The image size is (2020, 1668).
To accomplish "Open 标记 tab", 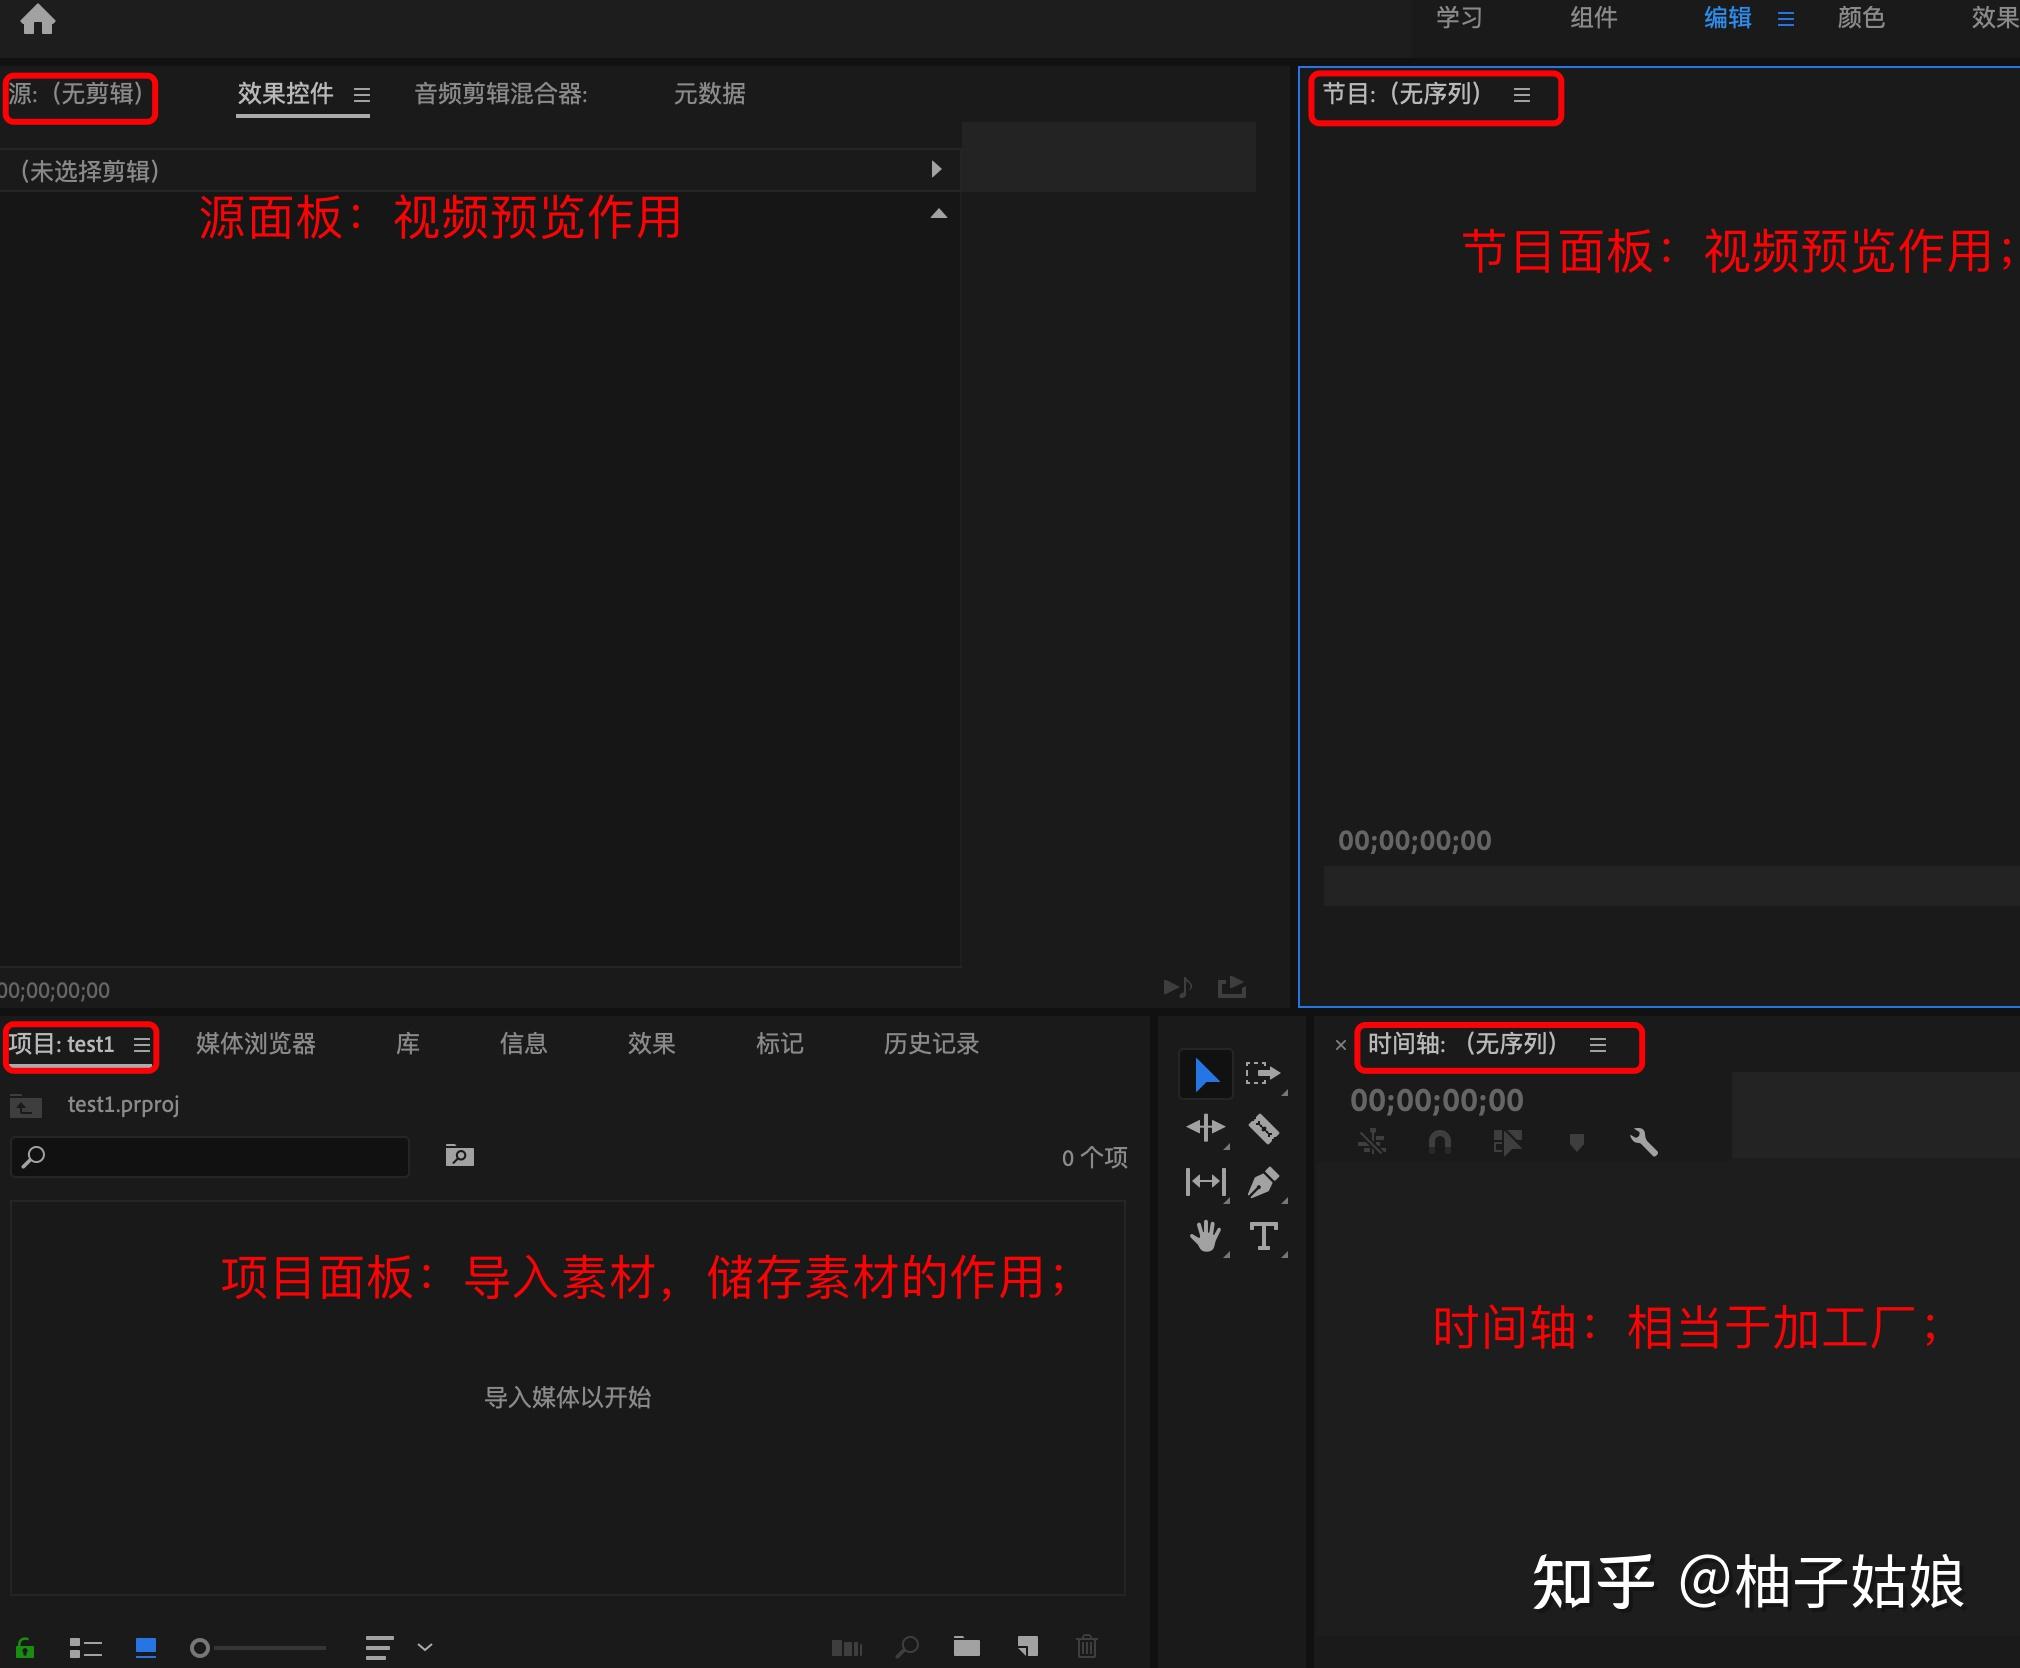I will [779, 1044].
